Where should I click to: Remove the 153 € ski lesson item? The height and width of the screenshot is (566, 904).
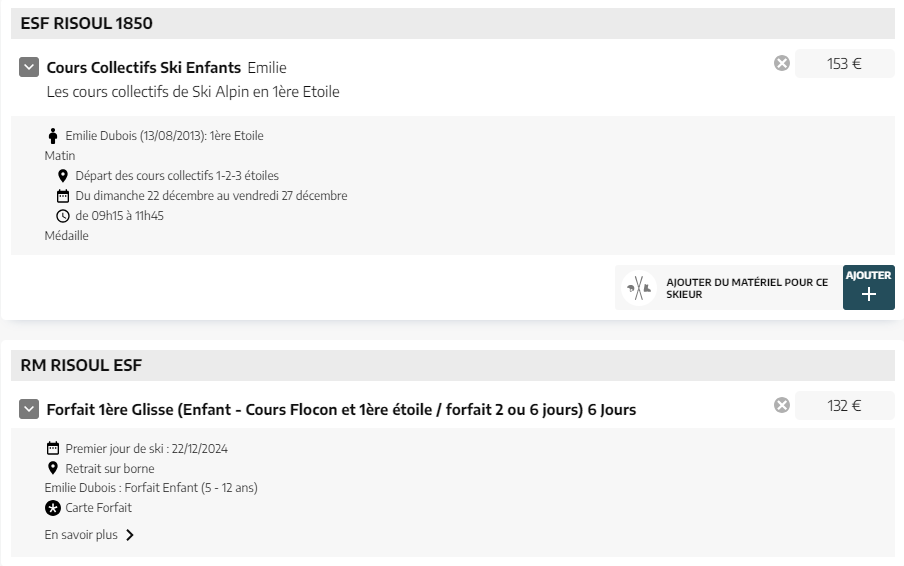click(782, 63)
